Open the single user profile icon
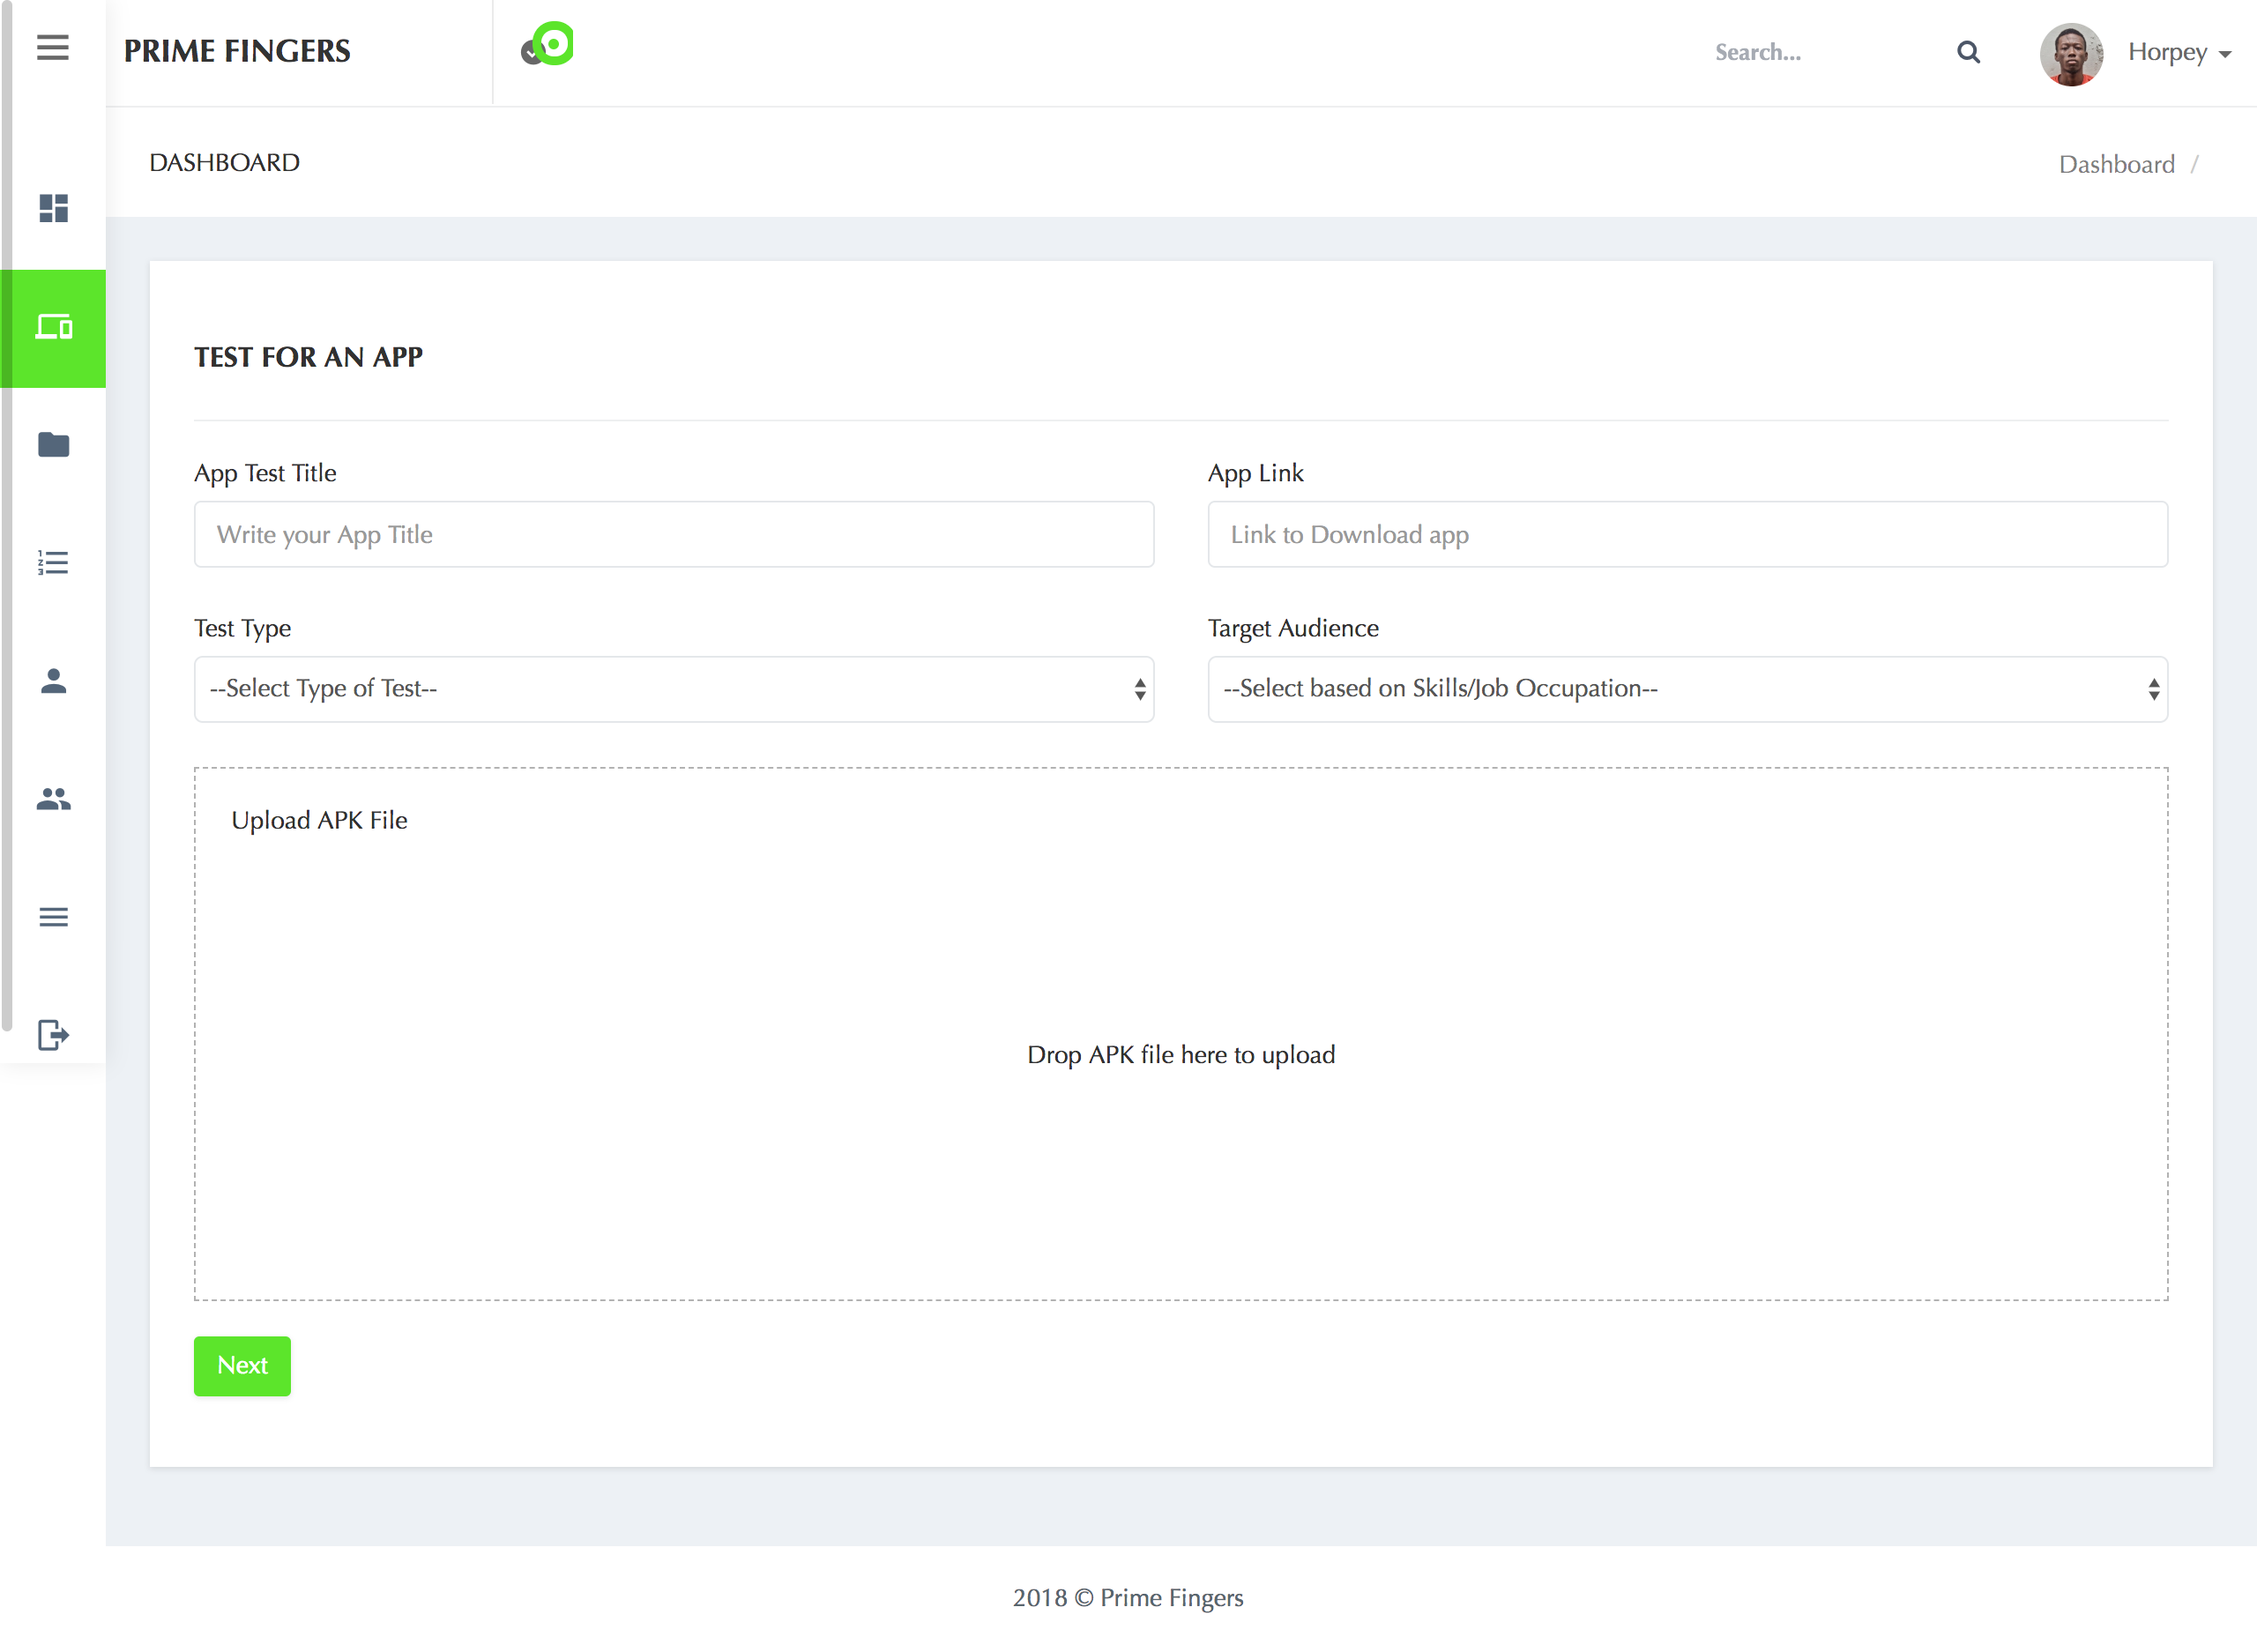This screenshot has width=2257, height=1652. [x=53, y=681]
